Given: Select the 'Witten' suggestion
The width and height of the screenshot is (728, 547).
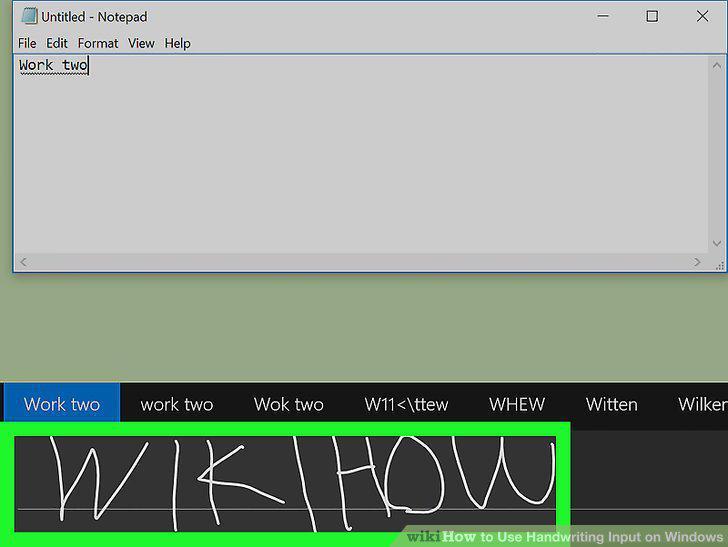Looking at the screenshot, I should [x=611, y=404].
